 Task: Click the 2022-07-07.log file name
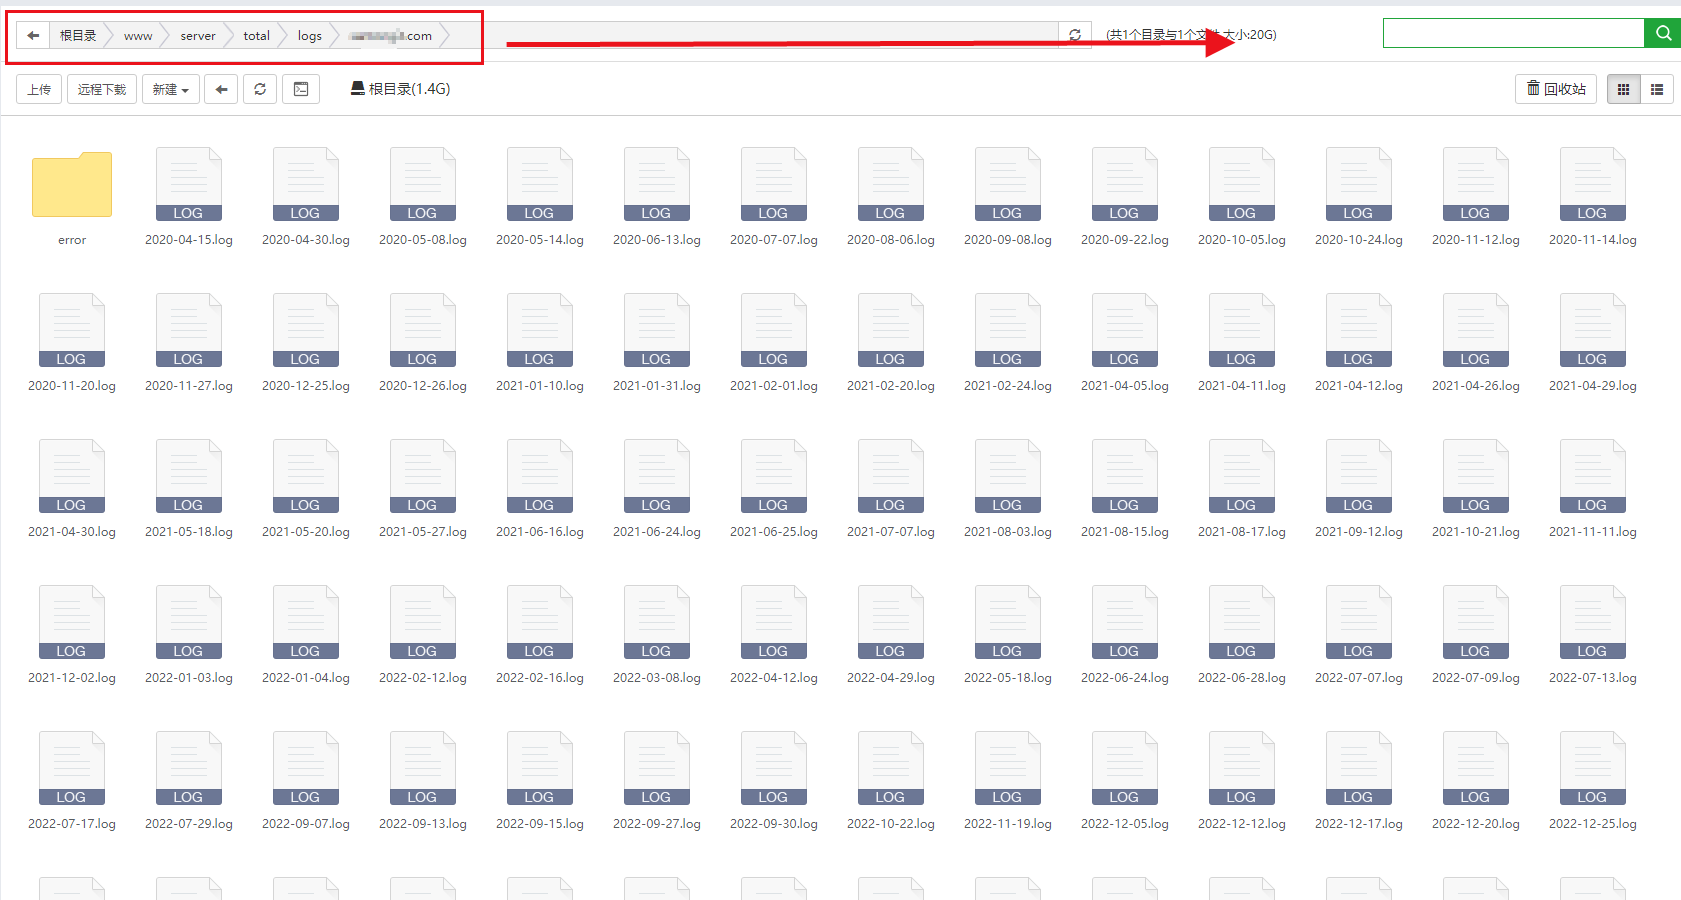(x=1359, y=678)
